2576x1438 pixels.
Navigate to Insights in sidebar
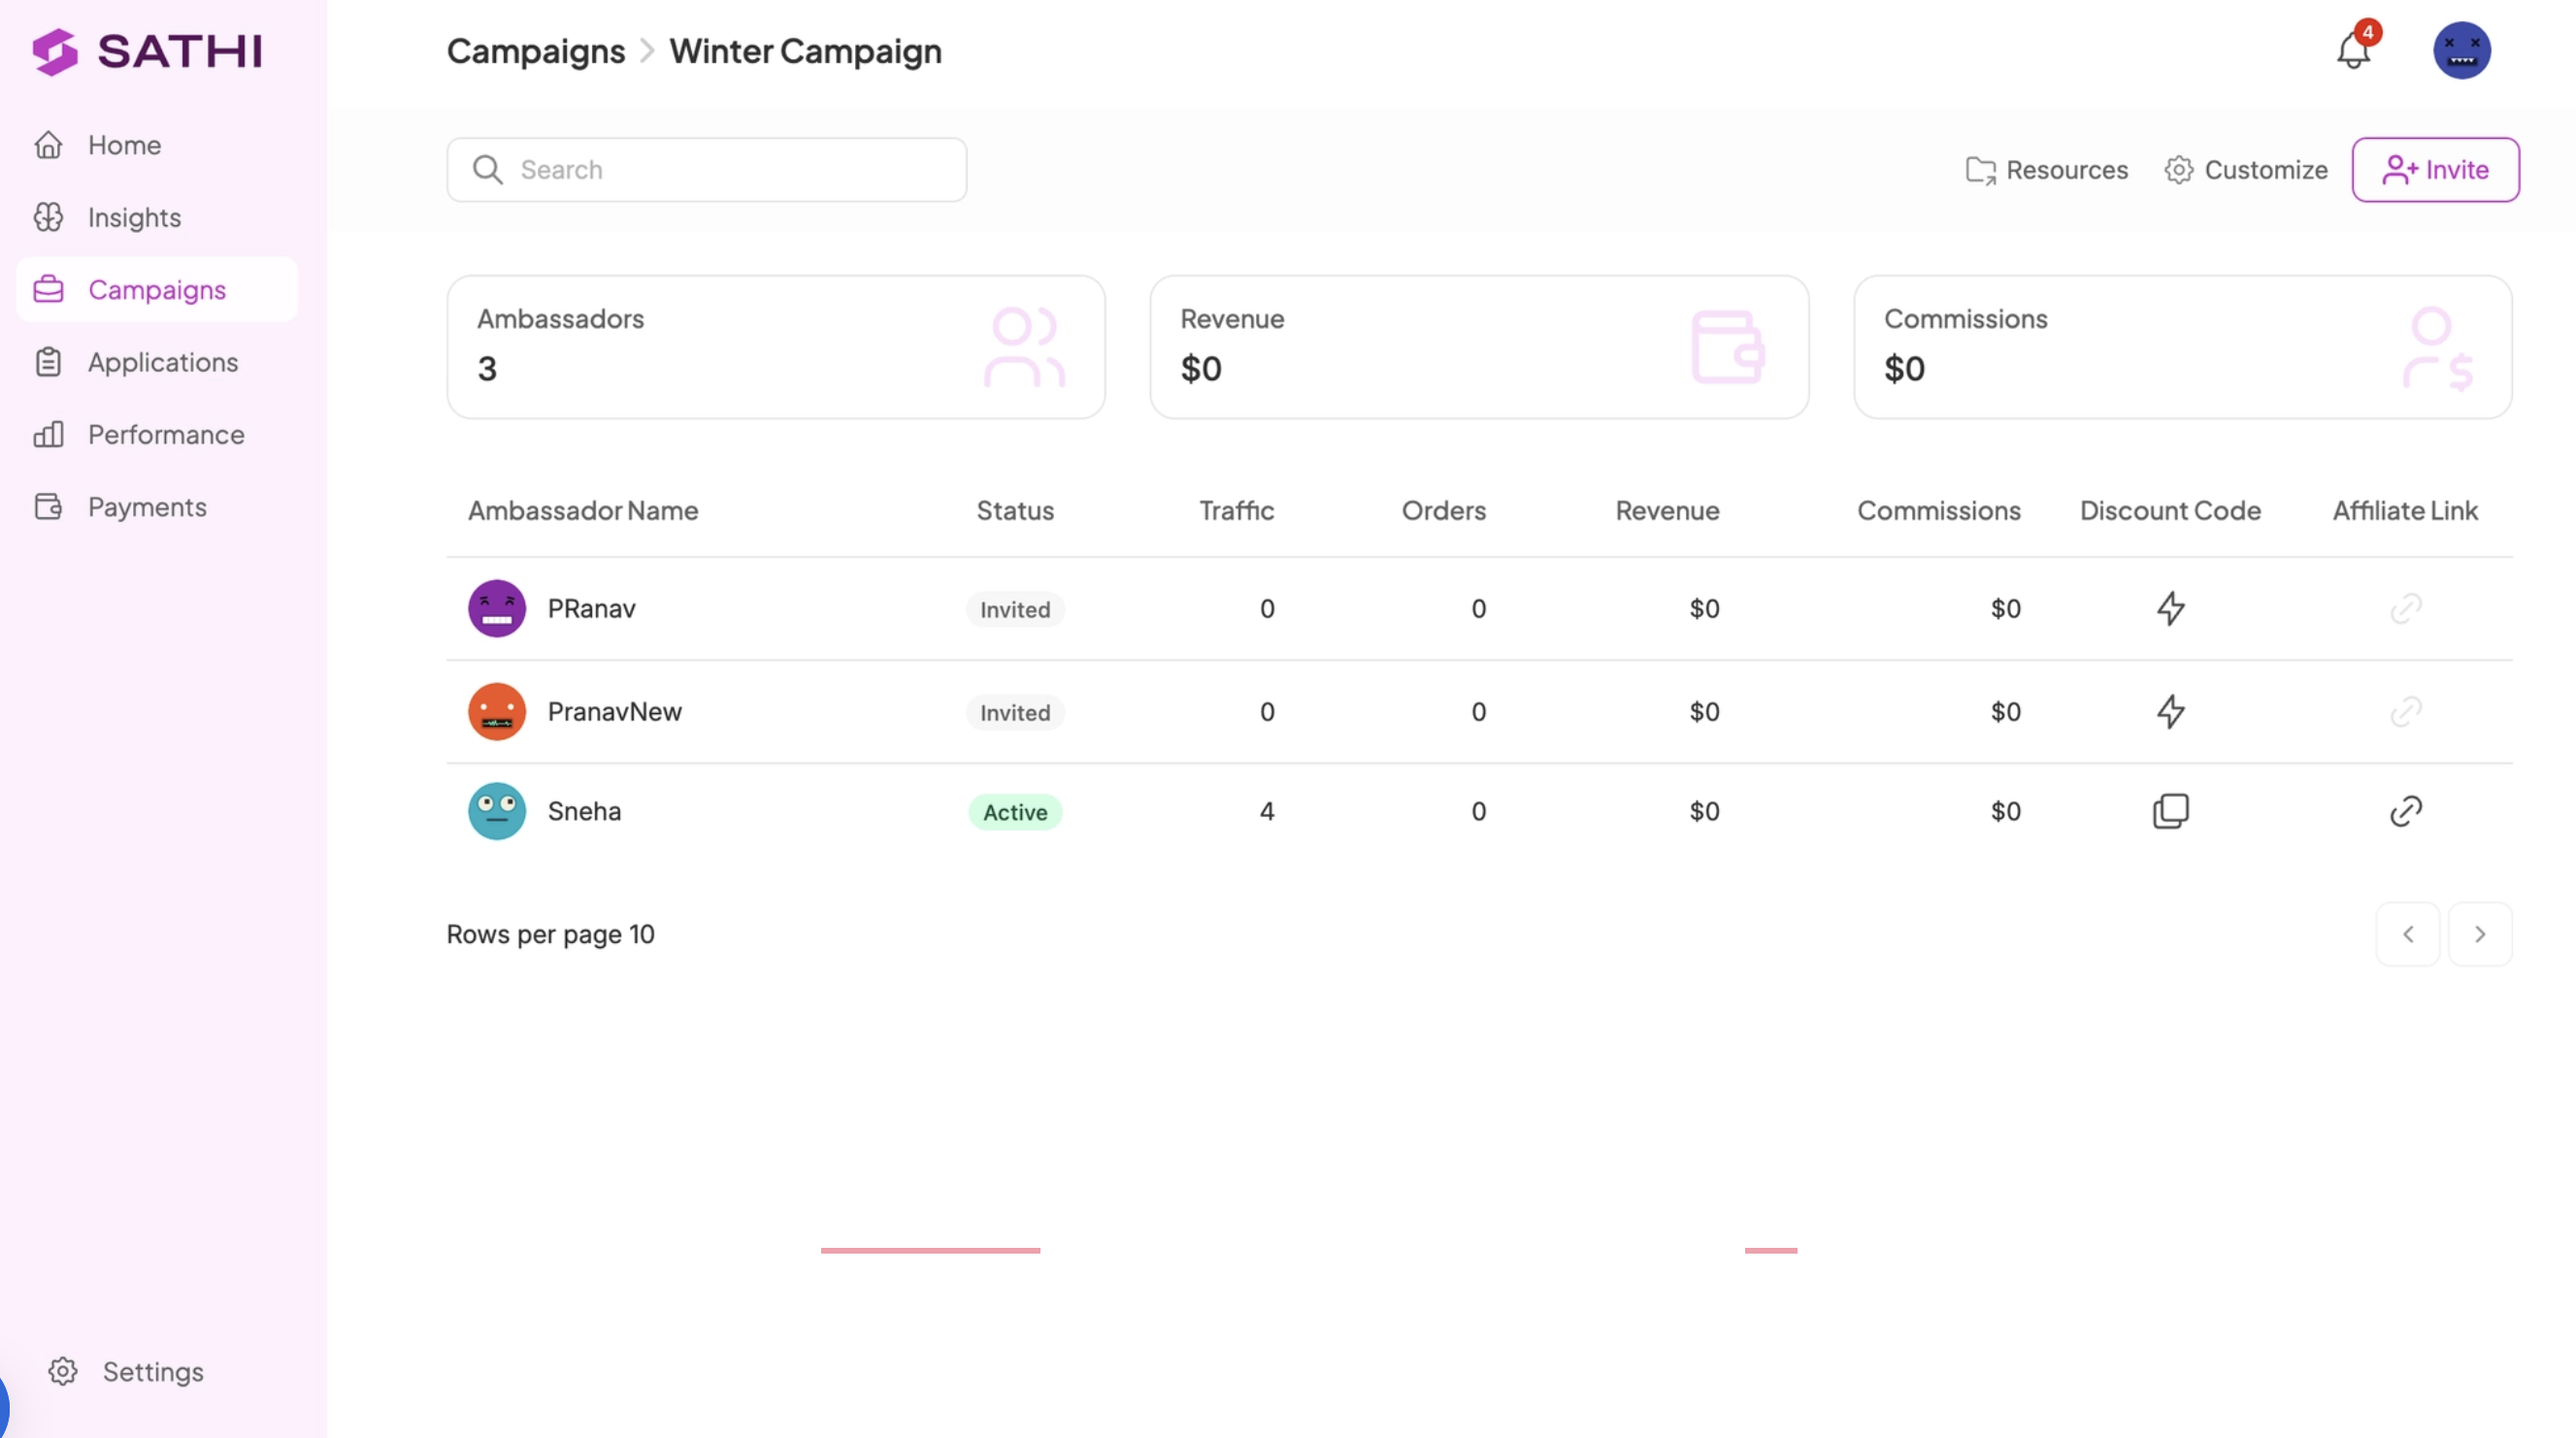(134, 217)
